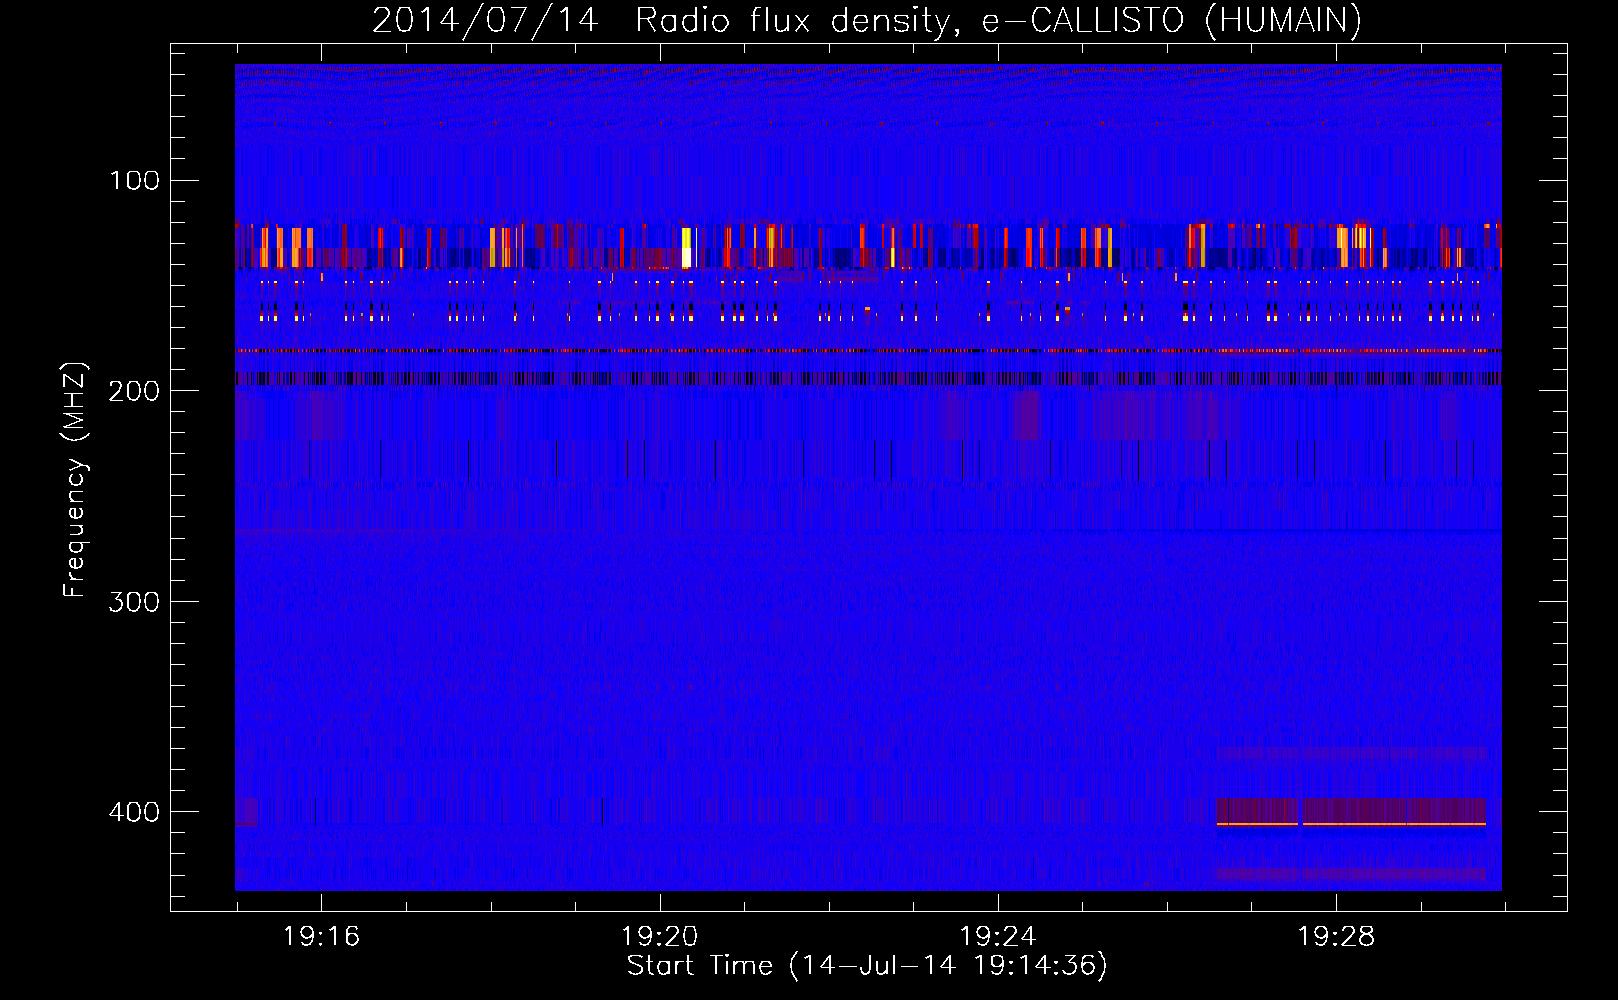
Task: Click the 200 MHz frequency tick label
Action: pos(135,391)
